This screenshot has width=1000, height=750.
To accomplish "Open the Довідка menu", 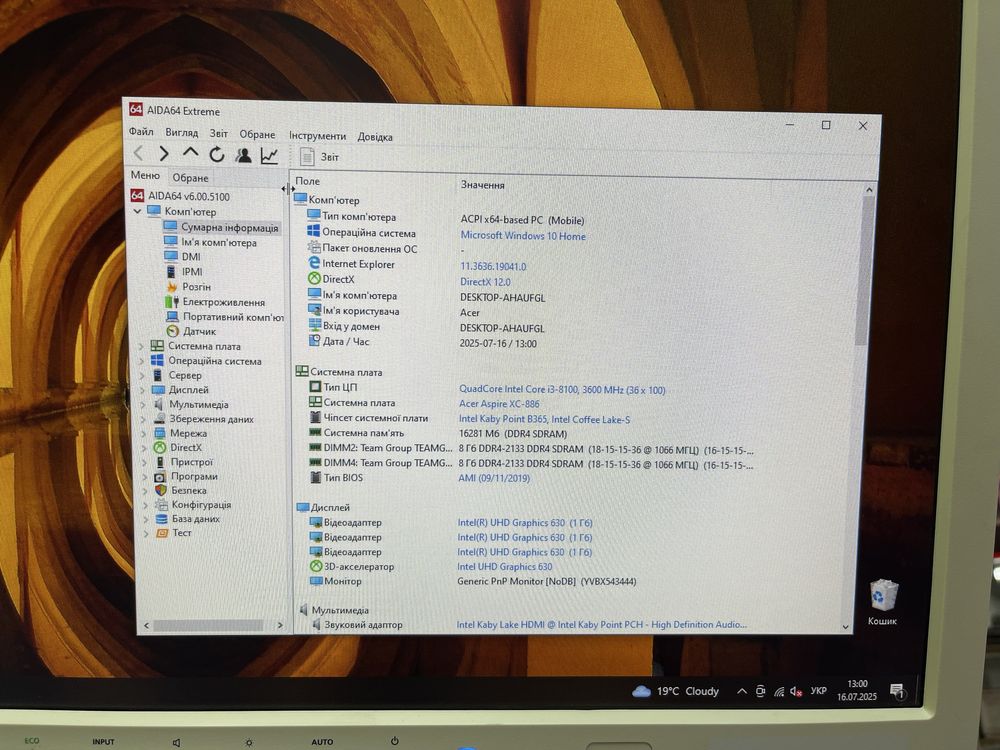I will point(374,136).
